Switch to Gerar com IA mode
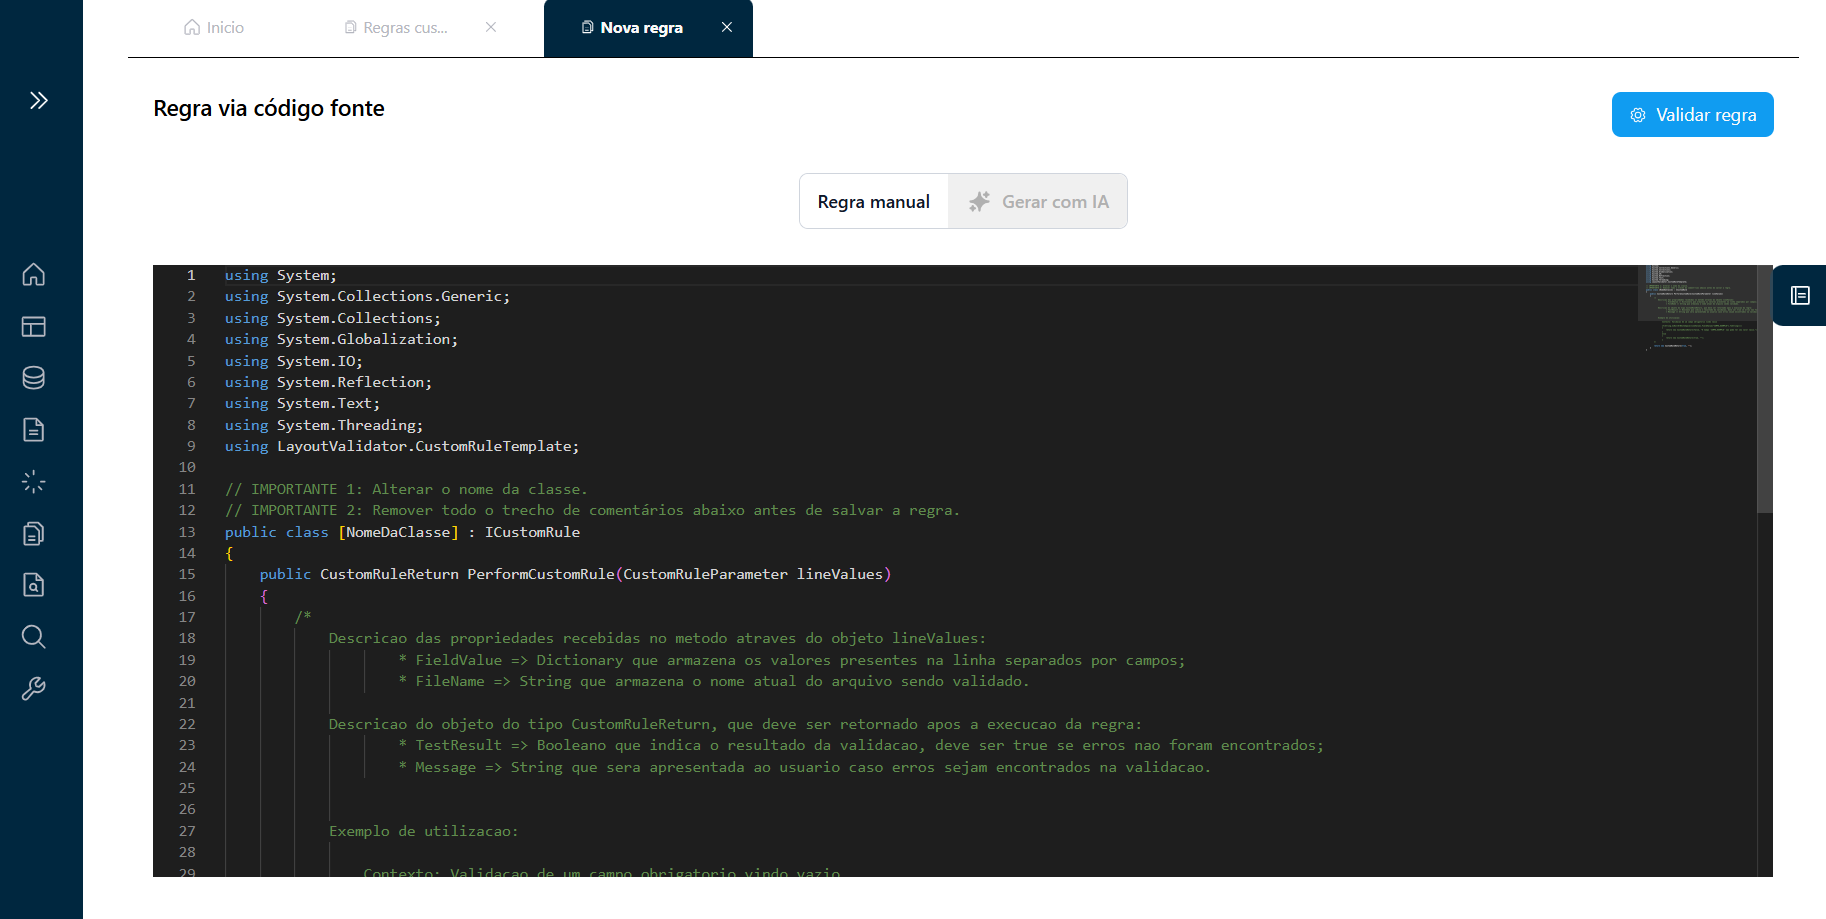1826x919 pixels. [x=1039, y=201]
